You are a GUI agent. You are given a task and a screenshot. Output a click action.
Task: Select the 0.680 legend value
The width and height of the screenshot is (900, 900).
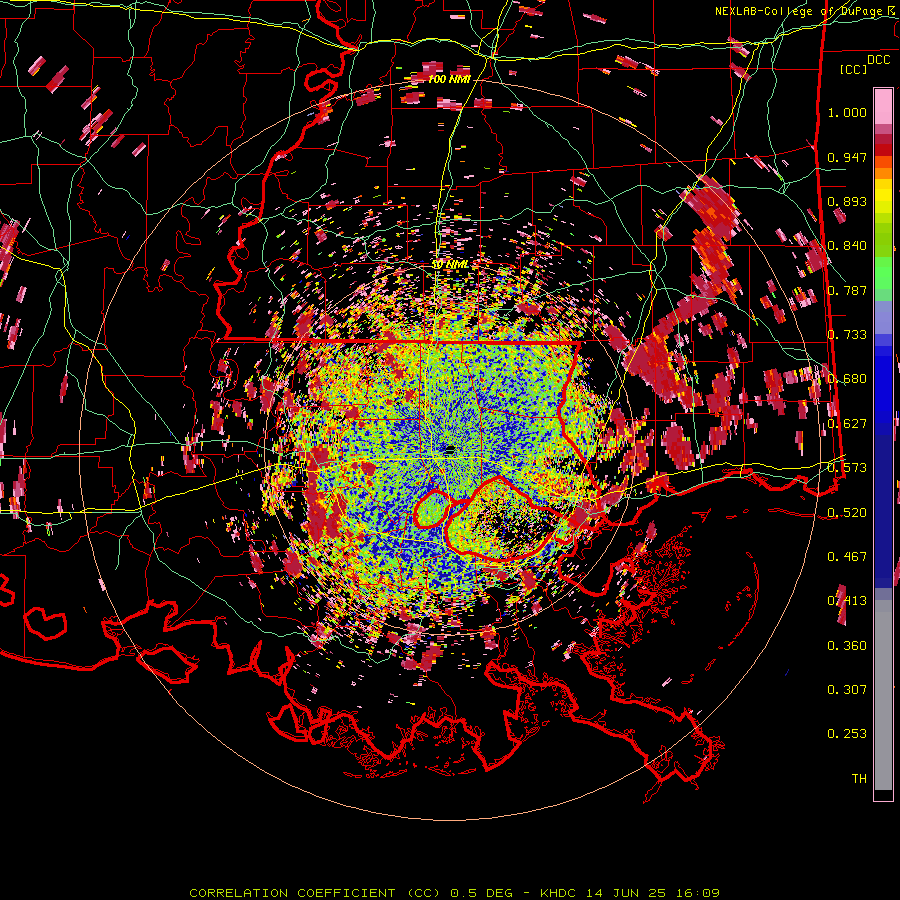pyautogui.click(x=847, y=379)
